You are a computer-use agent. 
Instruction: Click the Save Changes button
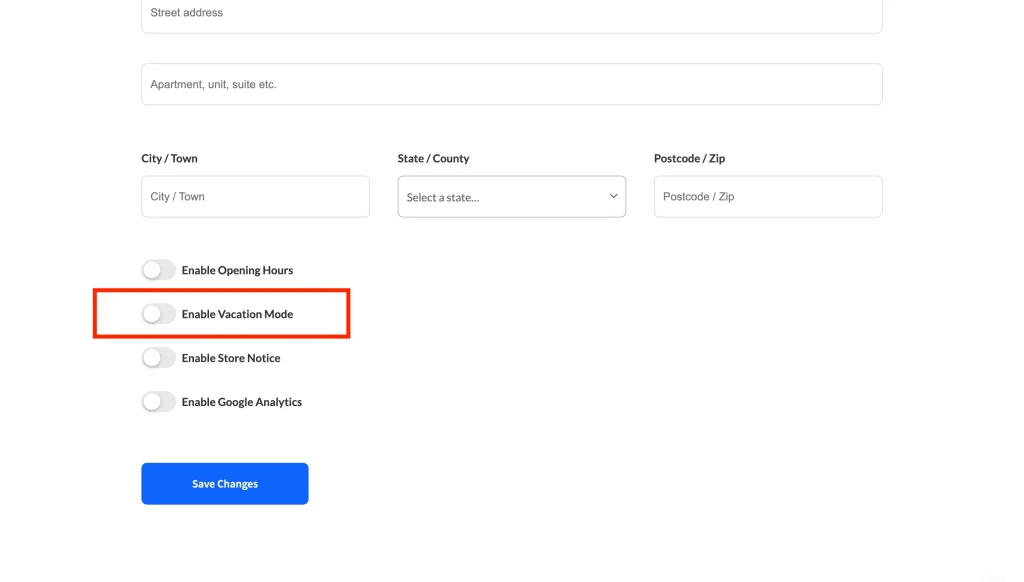pyautogui.click(x=225, y=483)
